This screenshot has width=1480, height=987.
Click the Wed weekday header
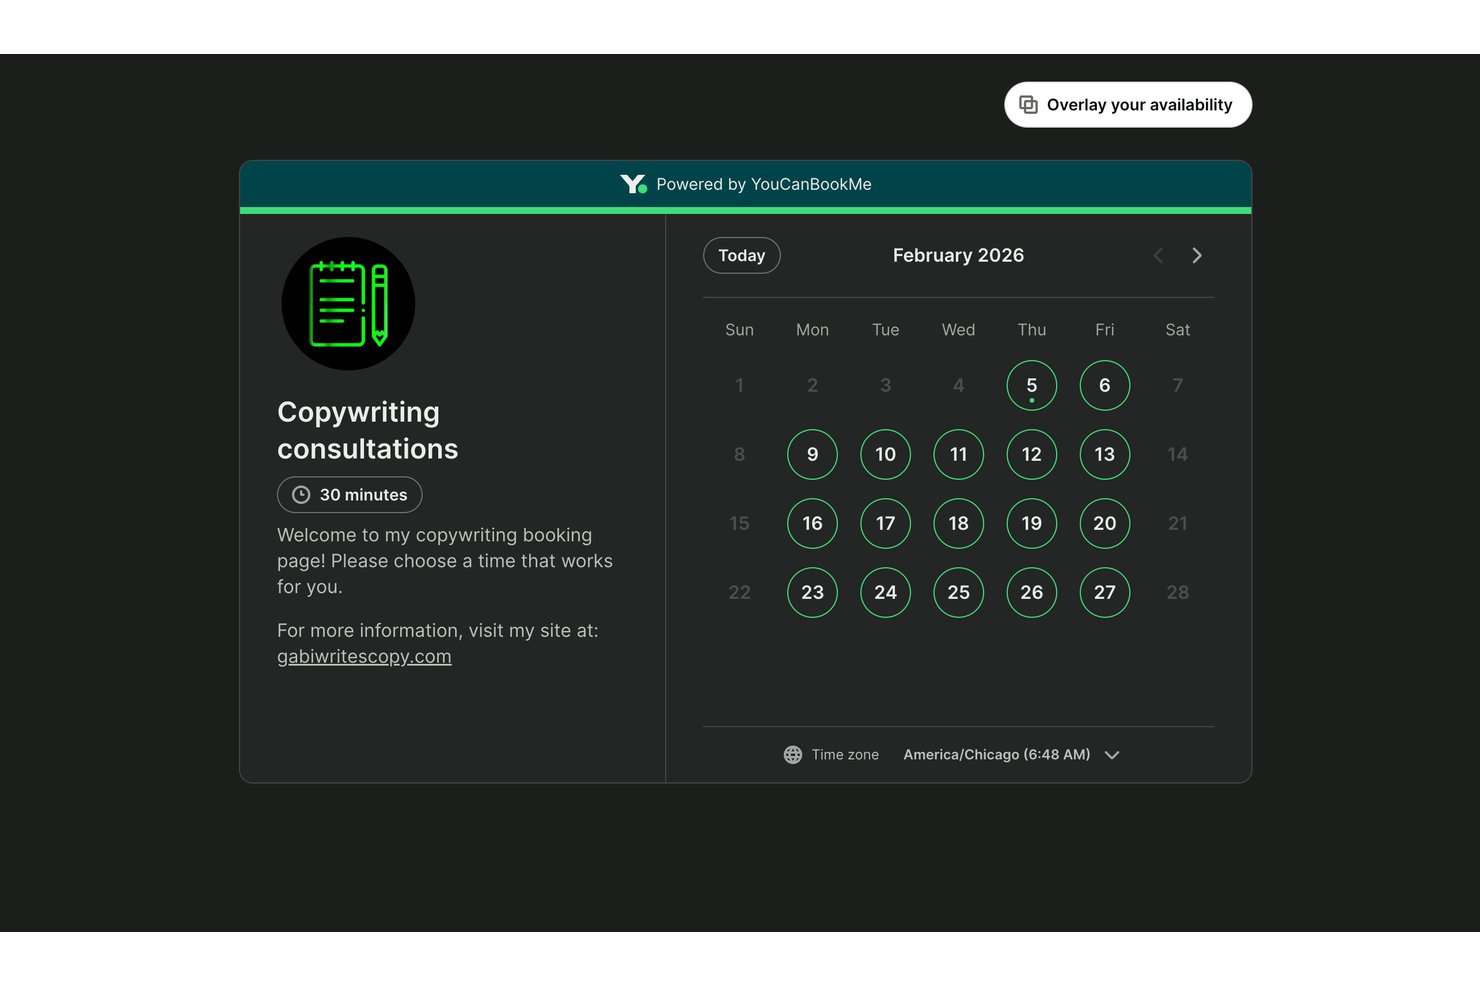click(x=959, y=330)
